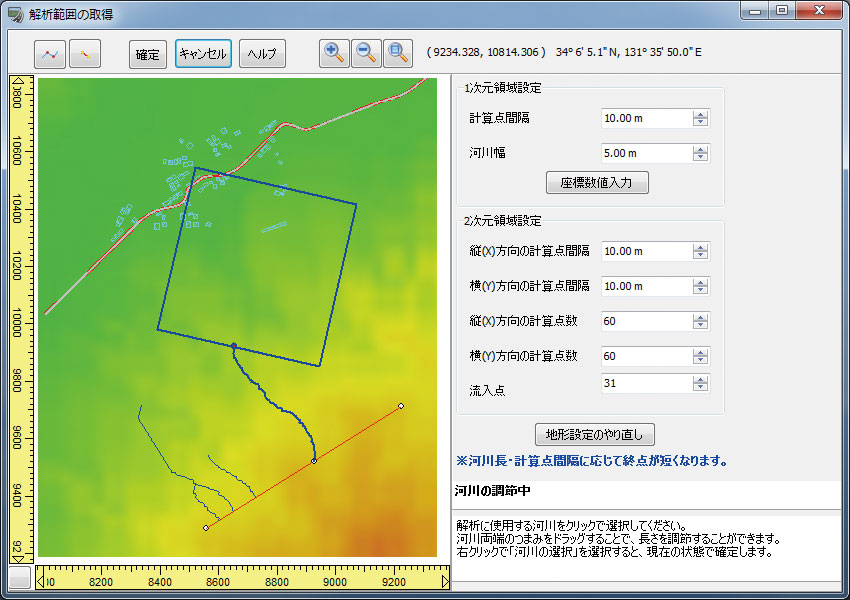This screenshot has height=600, width=850.
Task: Open ヘルプ help
Action: coord(262,54)
